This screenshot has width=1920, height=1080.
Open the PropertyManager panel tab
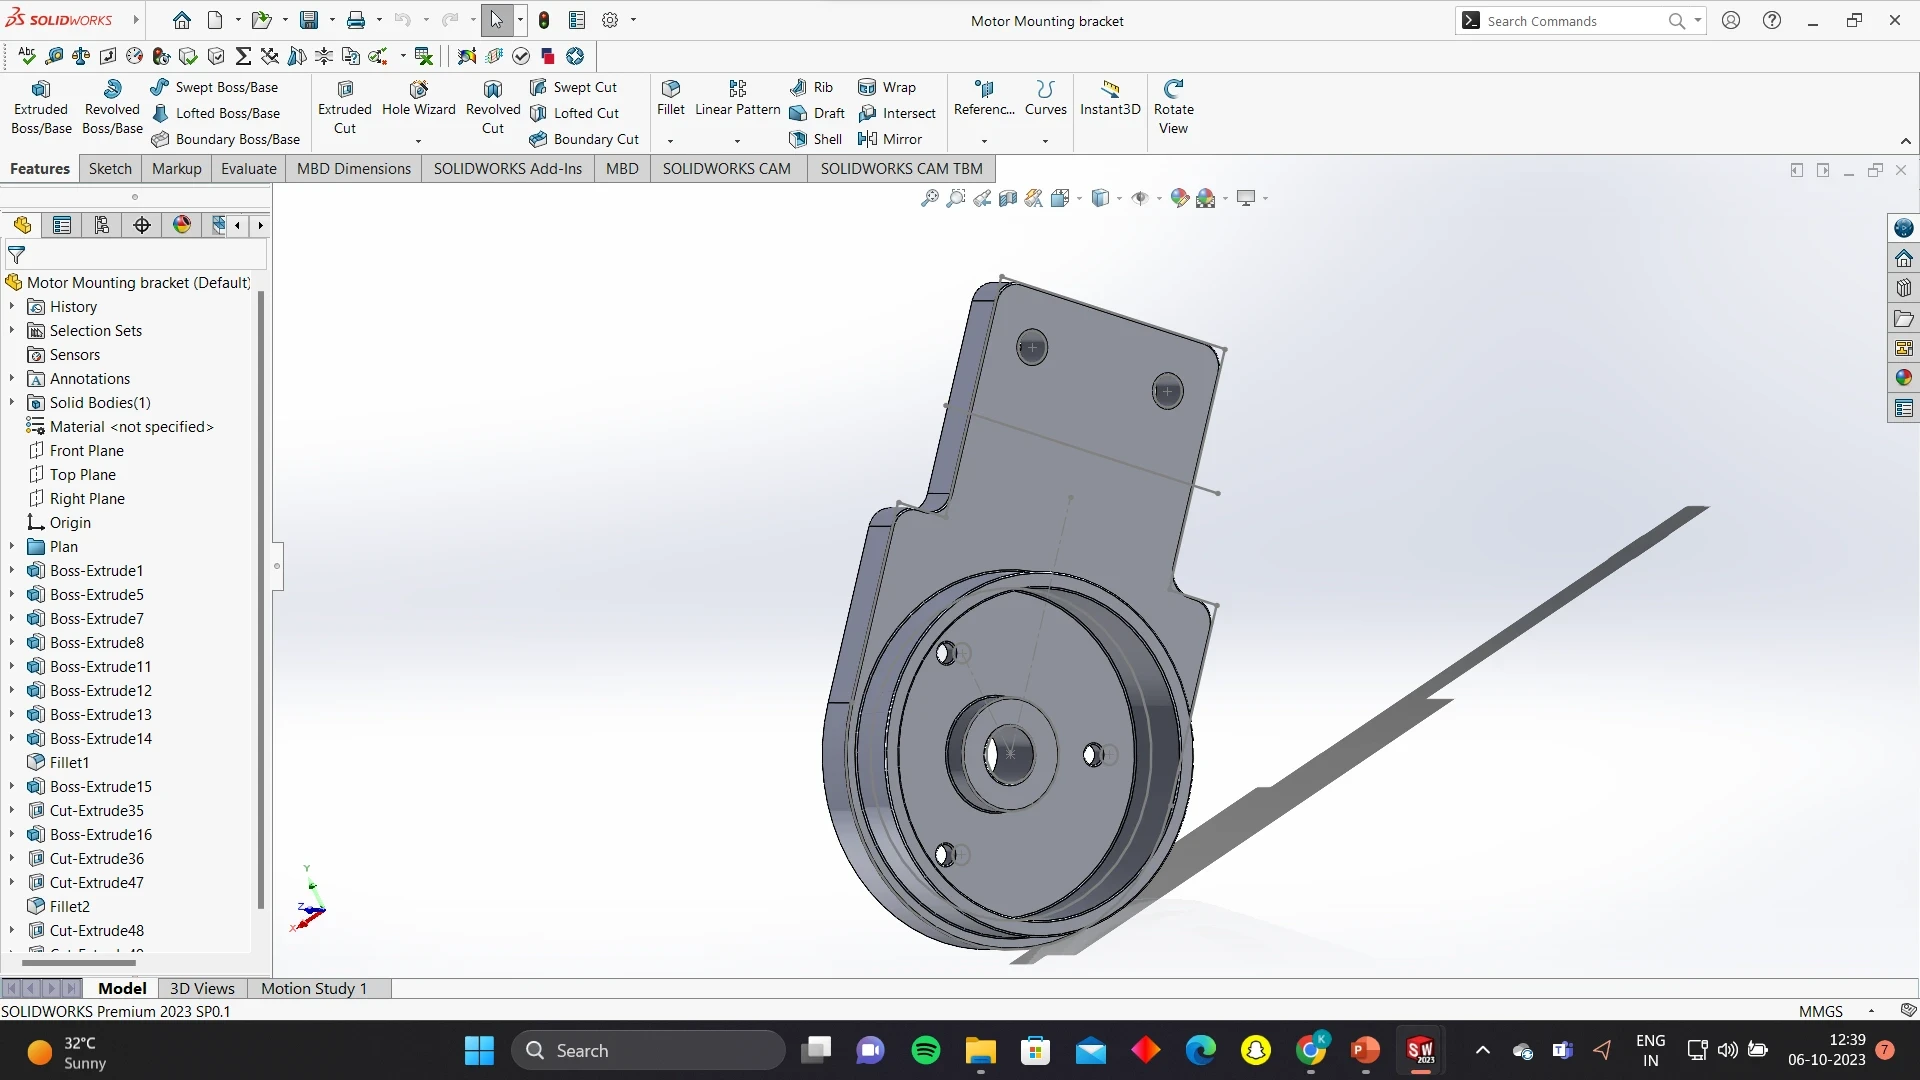(x=62, y=225)
